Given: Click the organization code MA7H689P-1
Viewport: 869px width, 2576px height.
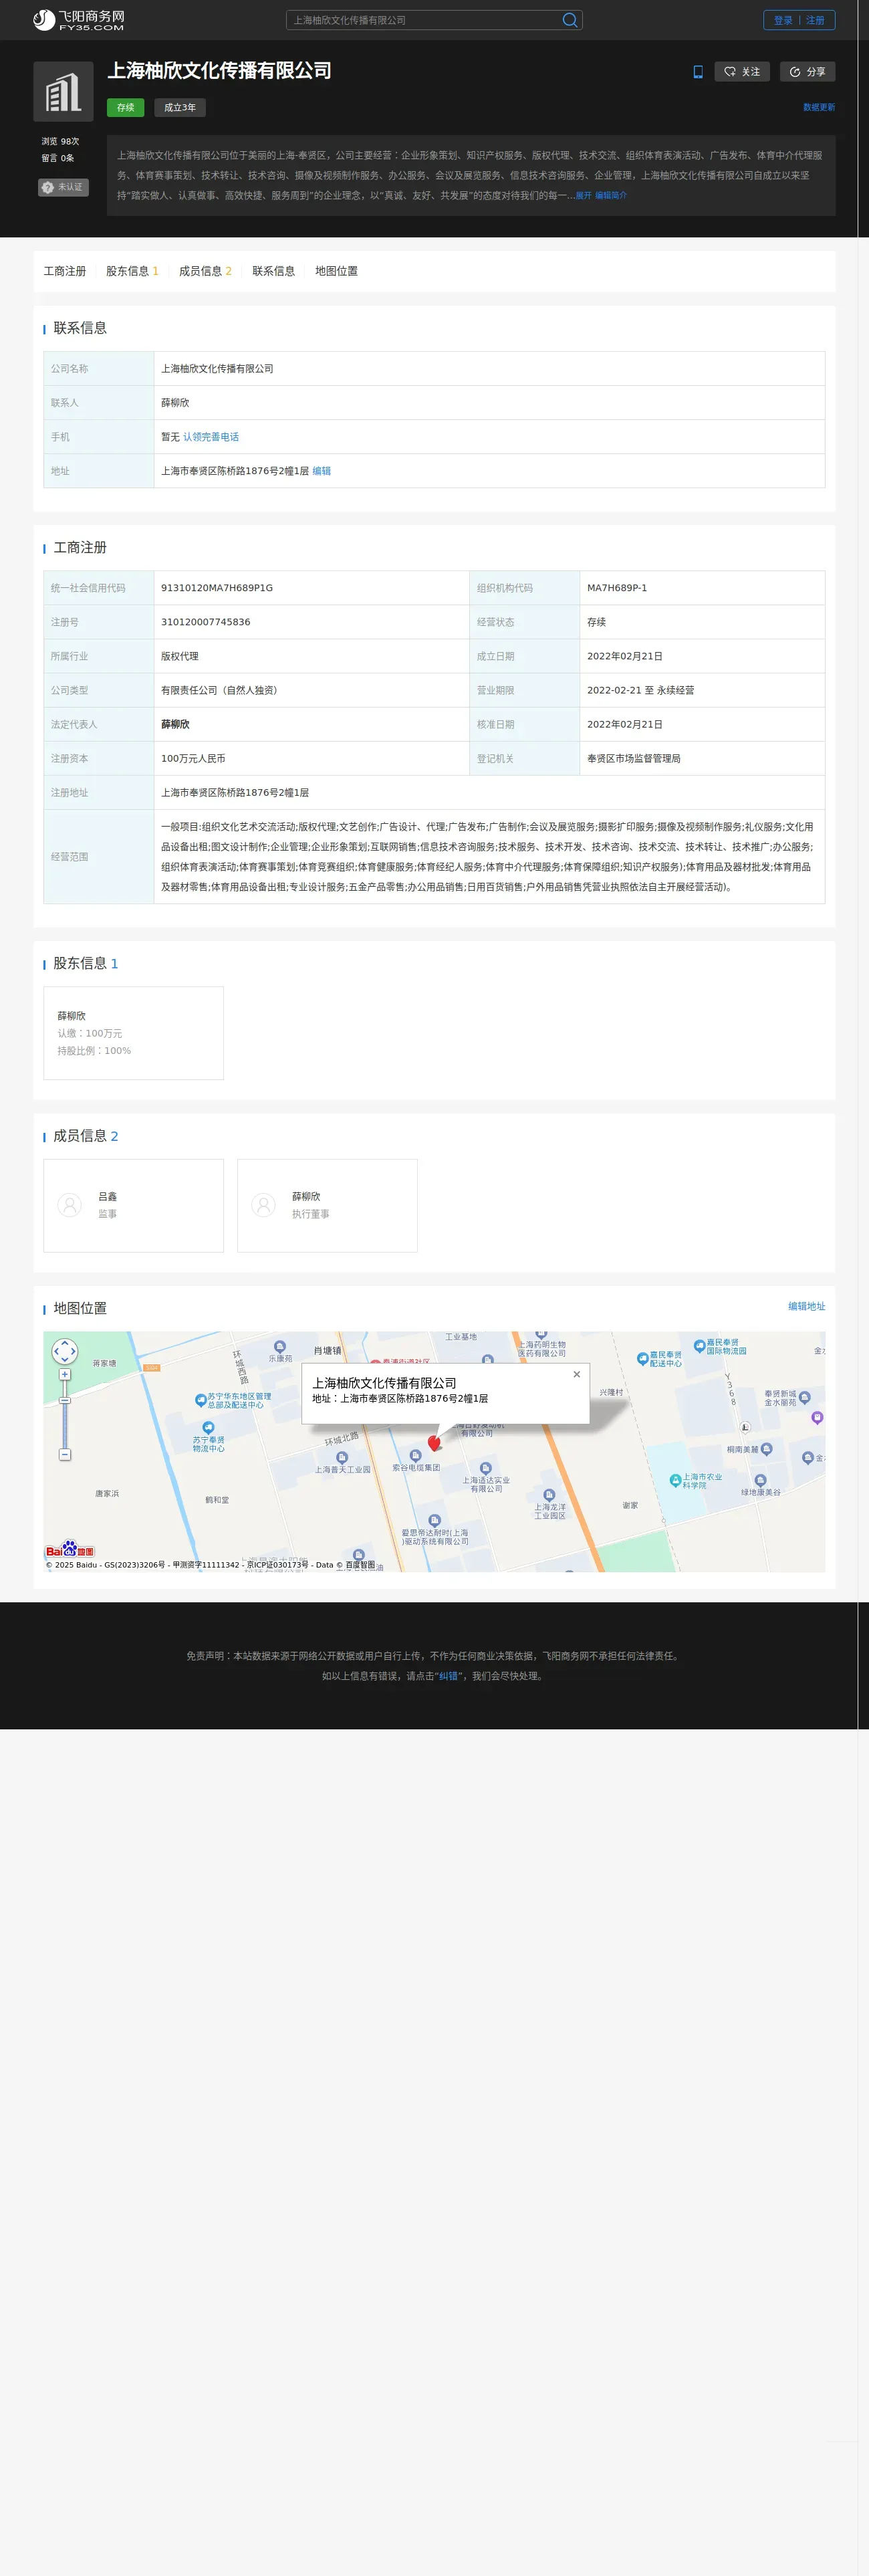Looking at the screenshot, I should (x=617, y=588).
